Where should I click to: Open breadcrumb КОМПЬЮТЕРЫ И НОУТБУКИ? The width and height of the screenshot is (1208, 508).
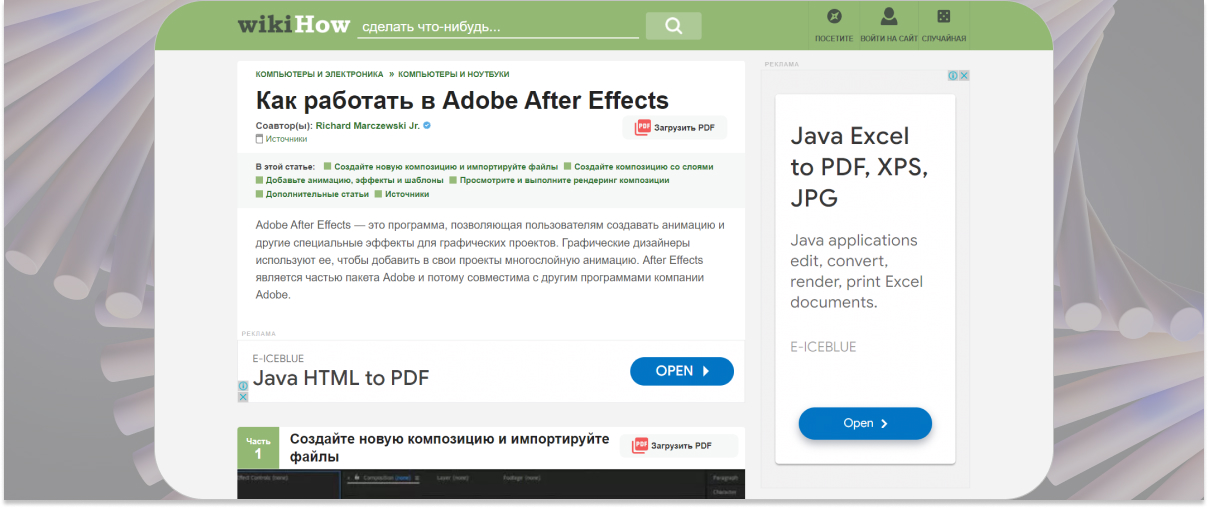pyautogui.click(x=455, y=74)
